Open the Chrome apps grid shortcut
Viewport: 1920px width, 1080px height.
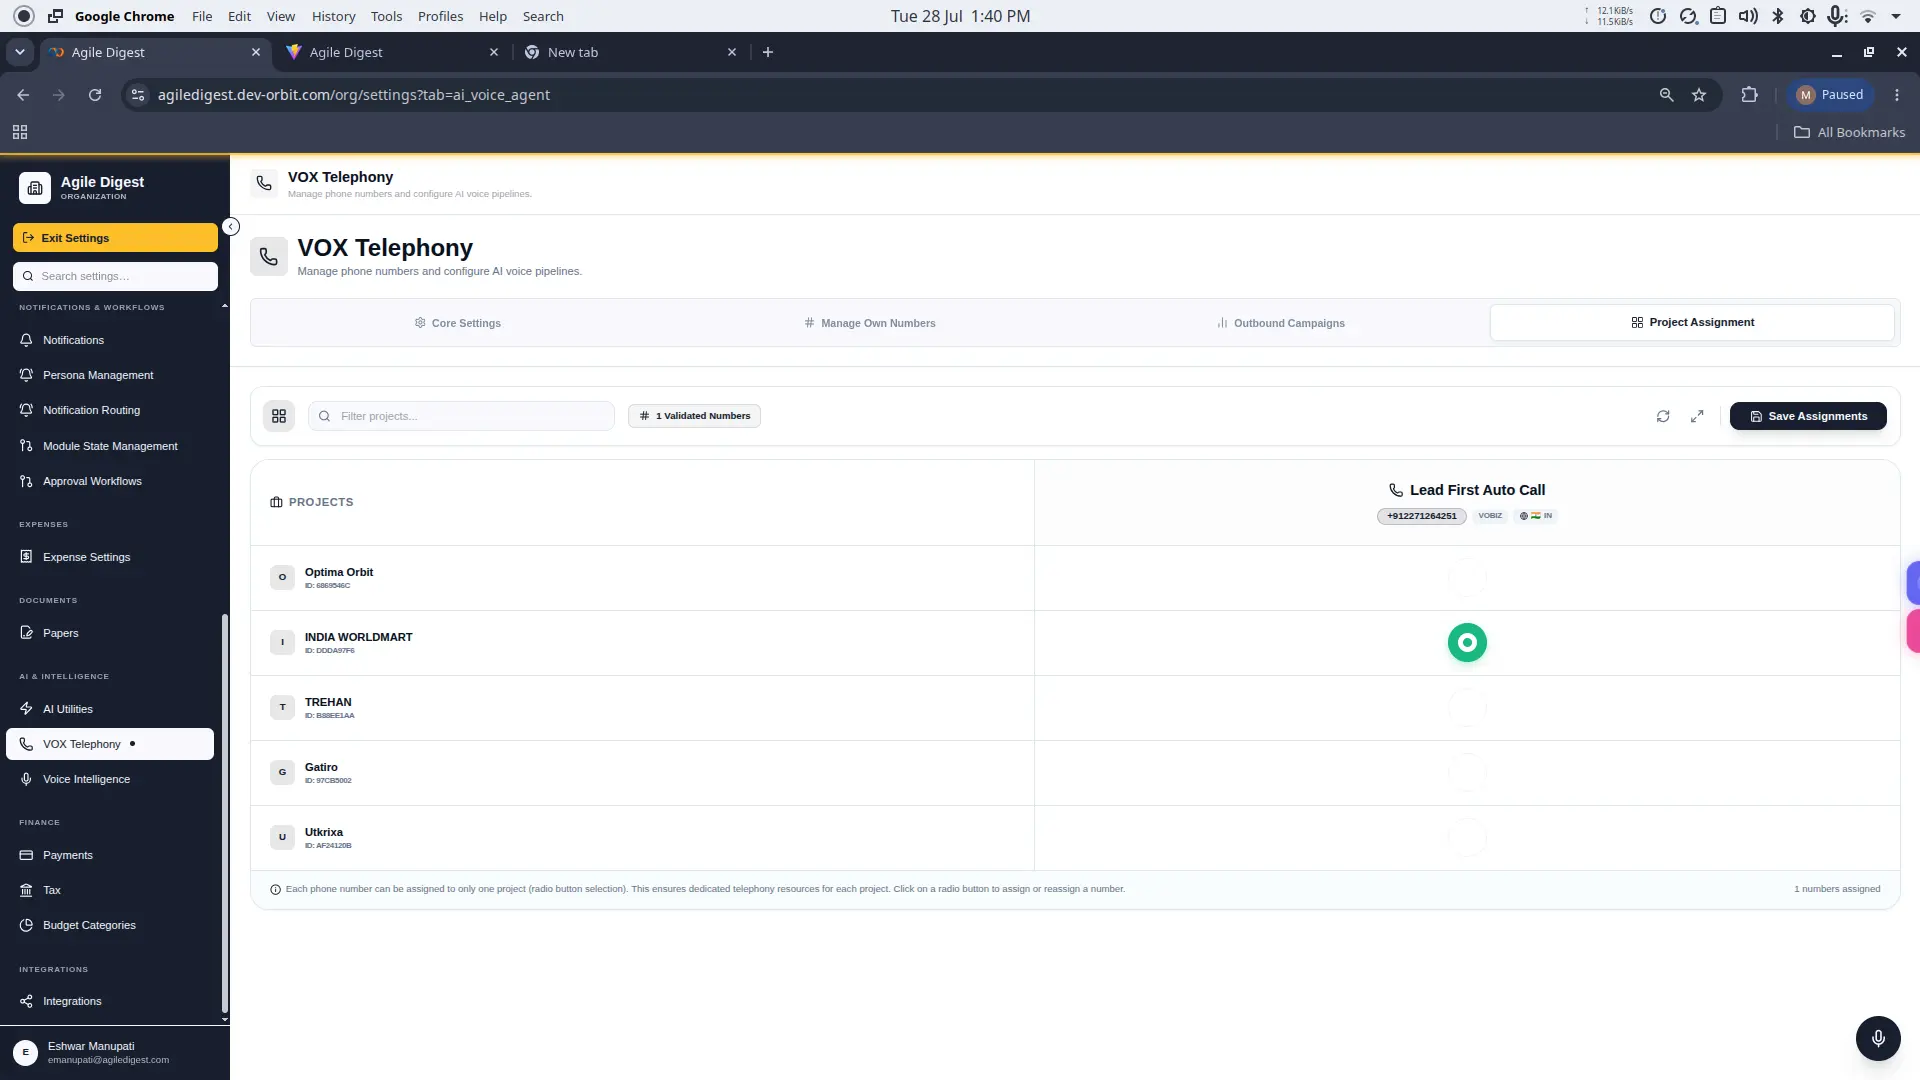coord(20,132)
